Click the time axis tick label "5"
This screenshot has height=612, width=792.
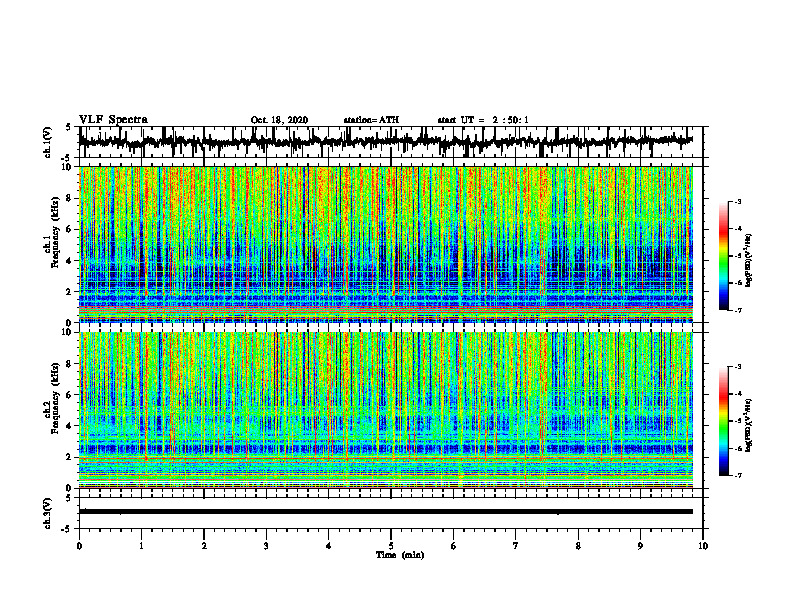pyautogui.click(x=391, y=546)
